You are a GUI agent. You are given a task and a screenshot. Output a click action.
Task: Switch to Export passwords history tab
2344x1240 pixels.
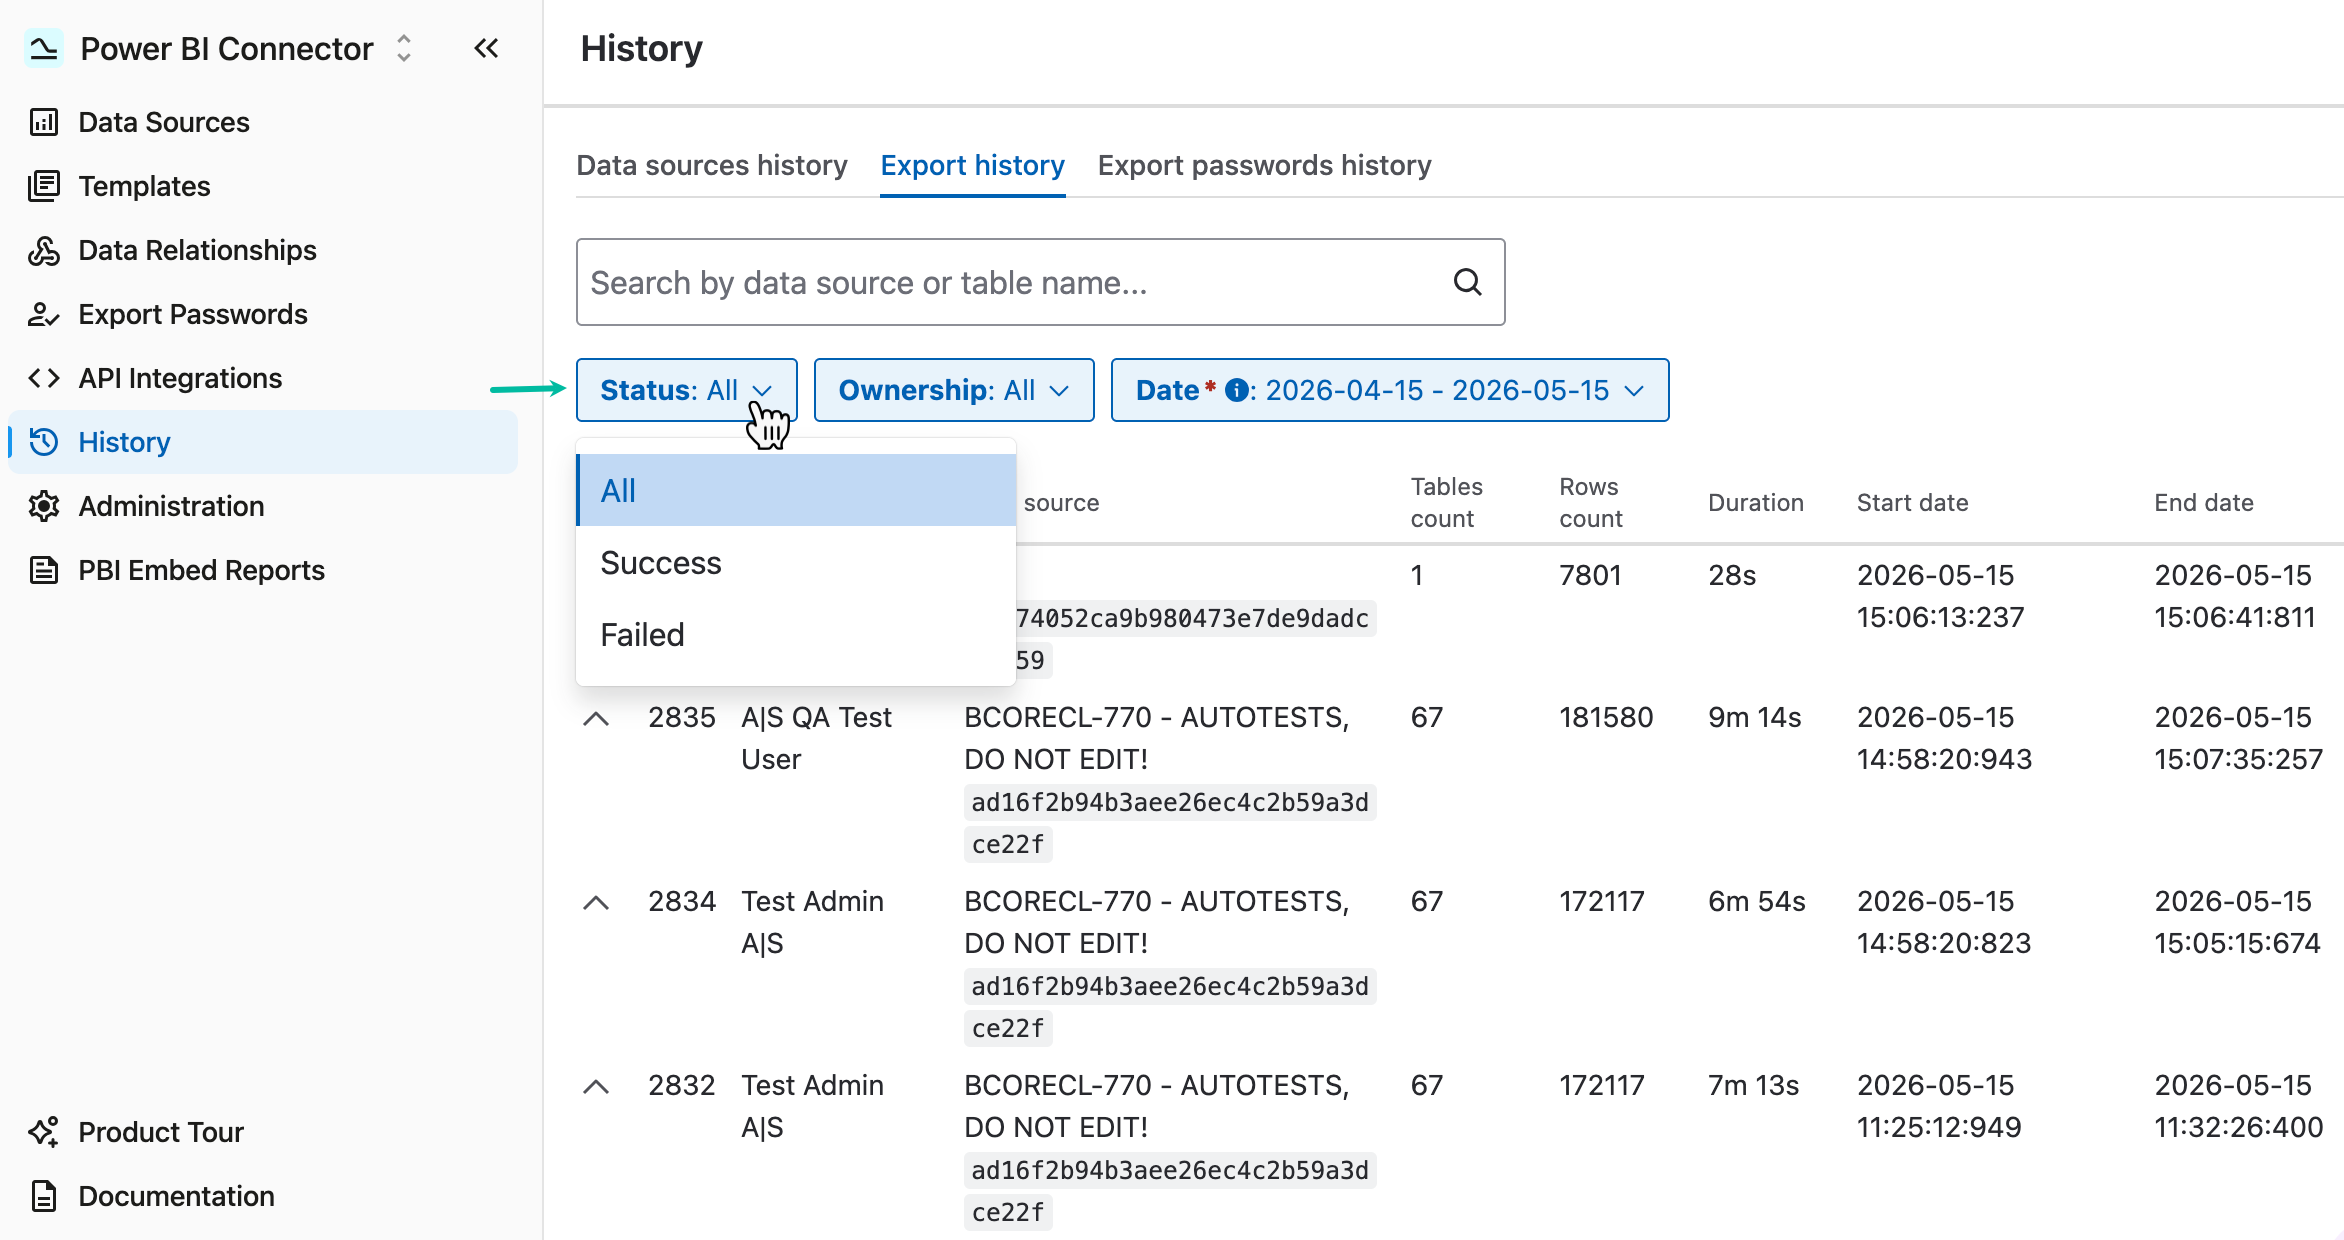[1264, 165]
